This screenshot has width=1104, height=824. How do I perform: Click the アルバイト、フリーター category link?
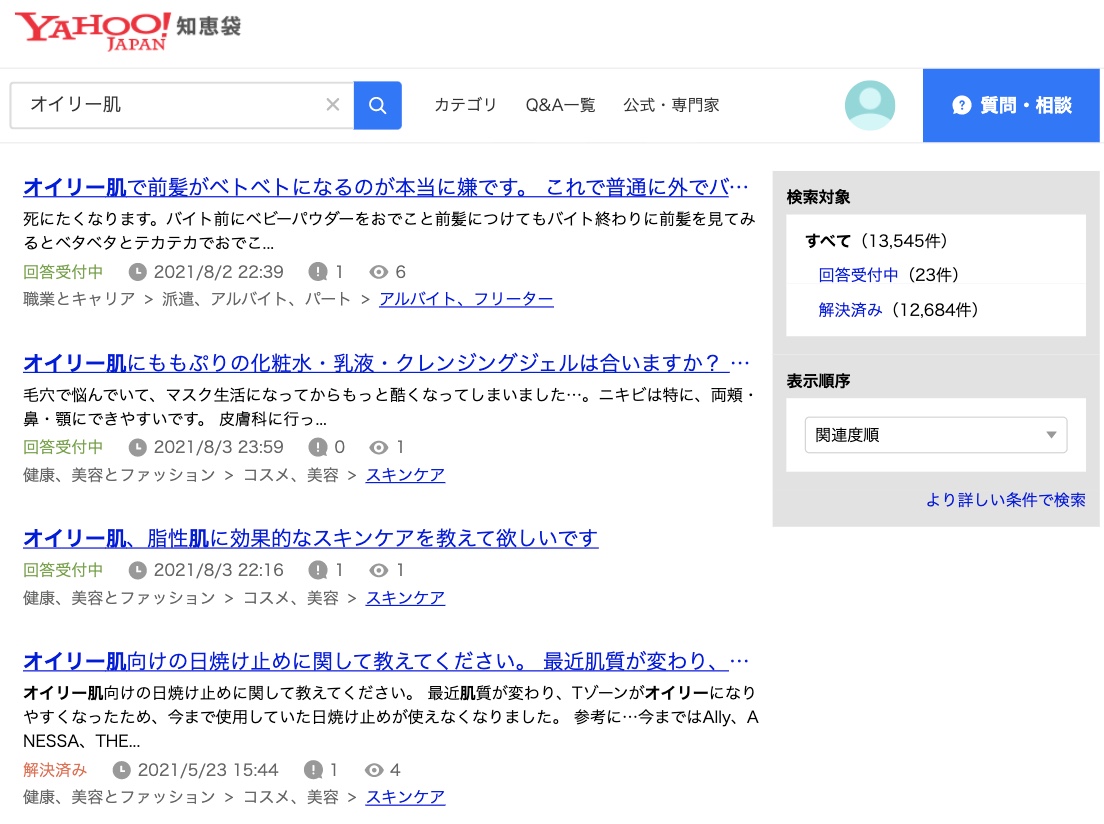(x=466, y=299)
